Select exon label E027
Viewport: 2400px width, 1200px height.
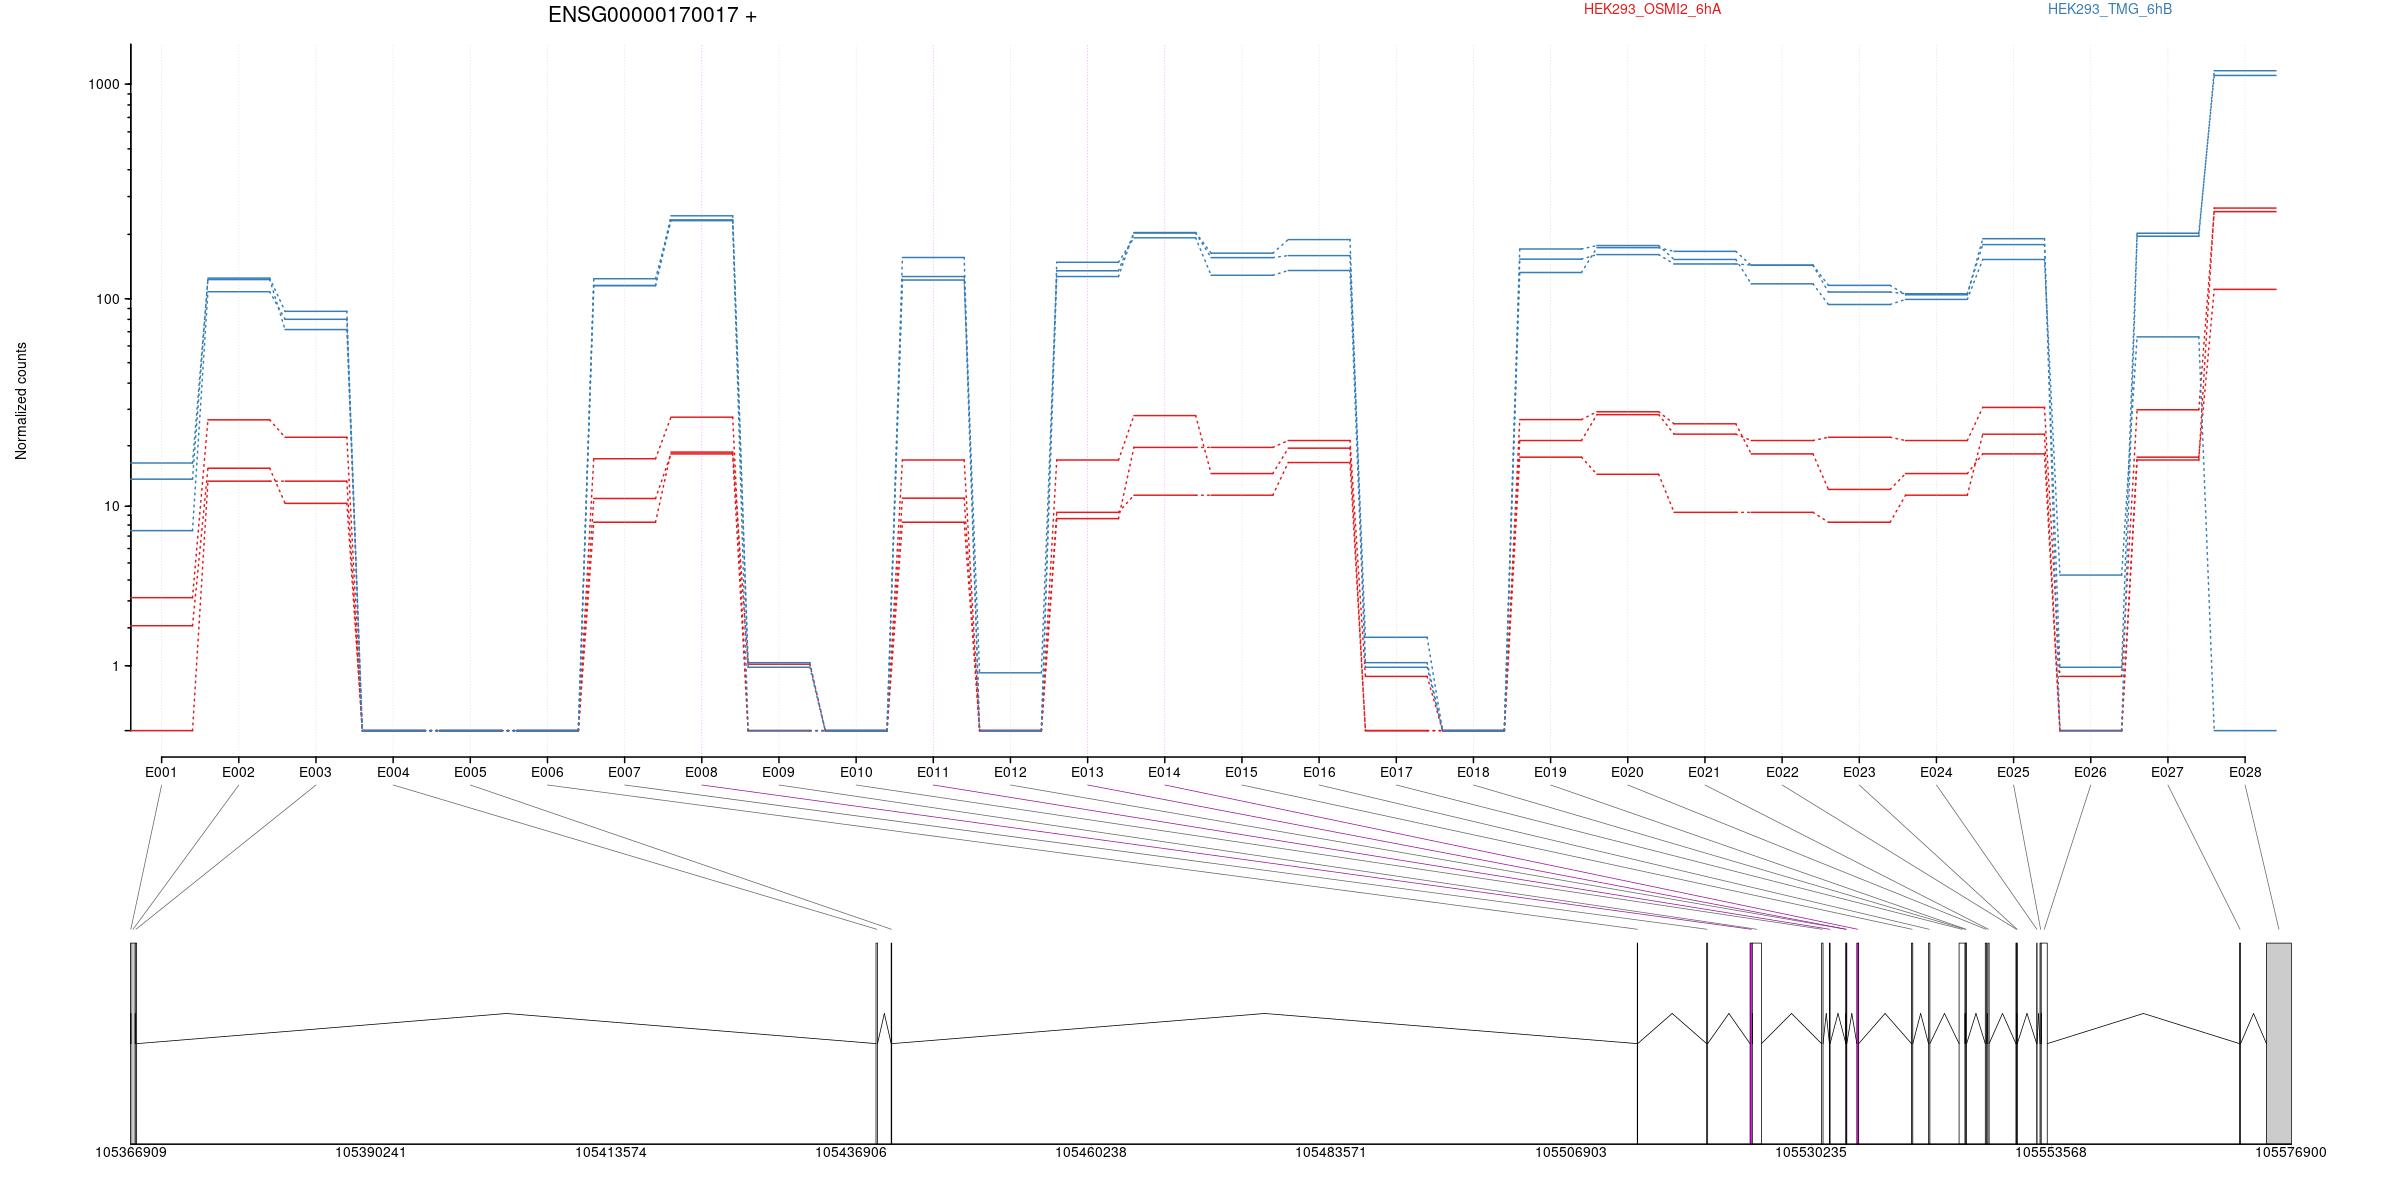[x=2167, y=772]
